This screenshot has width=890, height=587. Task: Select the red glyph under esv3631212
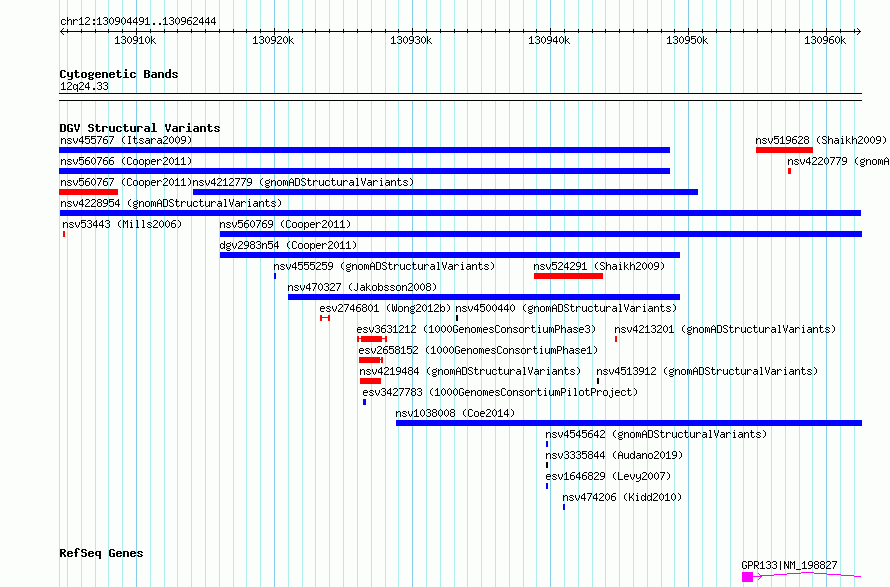click(x=372, y=339)
